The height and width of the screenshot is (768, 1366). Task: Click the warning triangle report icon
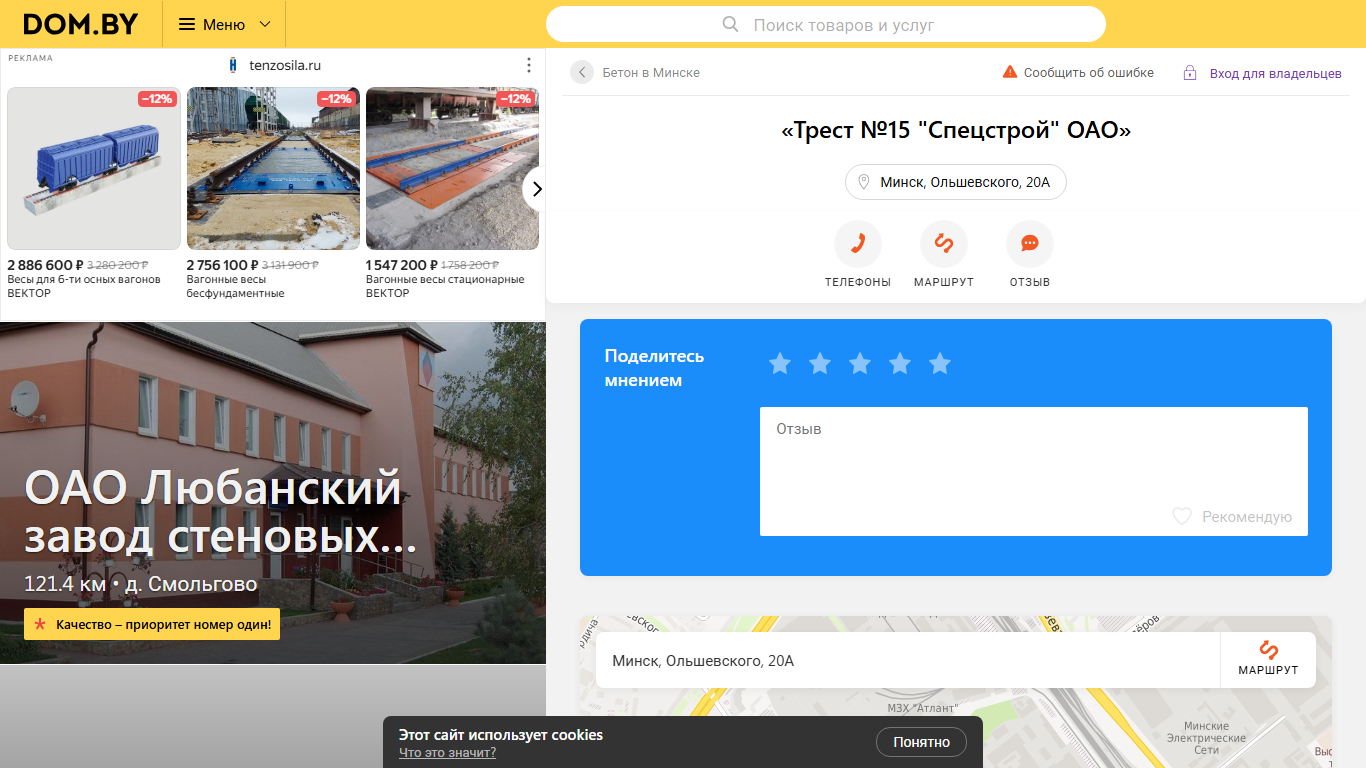[x=1010, y=72]
